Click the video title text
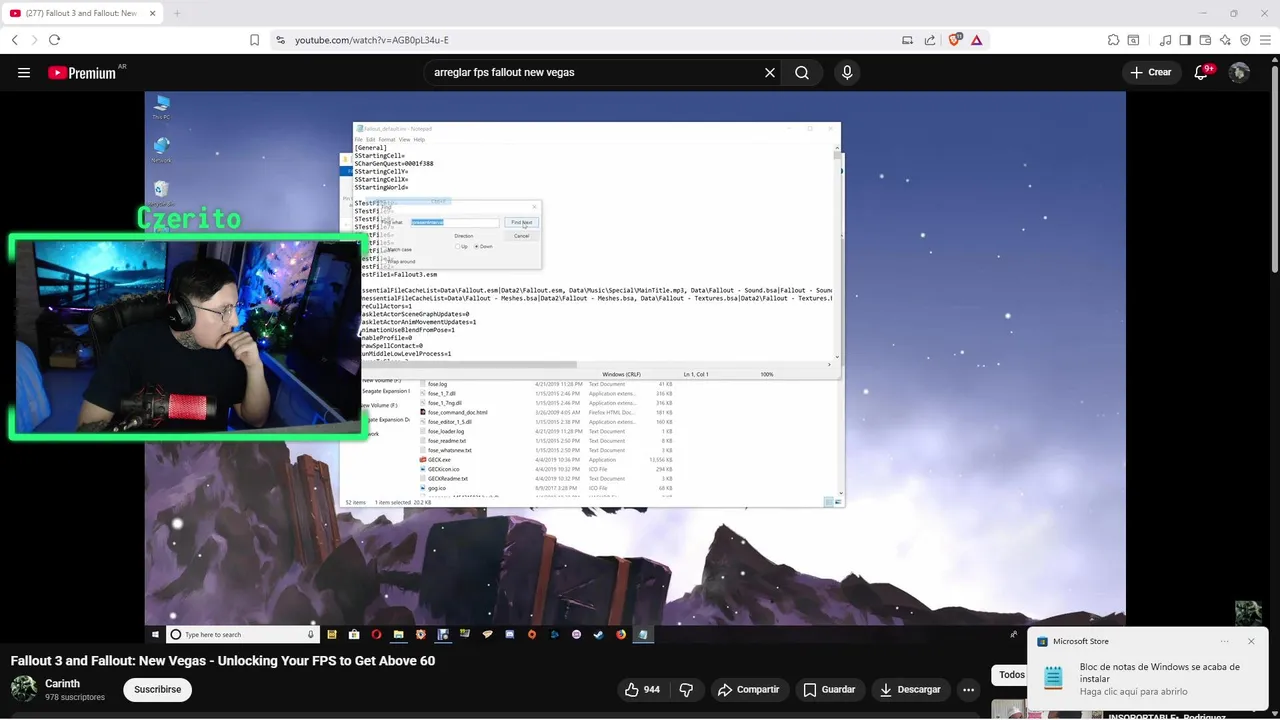The width and height of the screenshot is (1280, 720). [223, 661]
